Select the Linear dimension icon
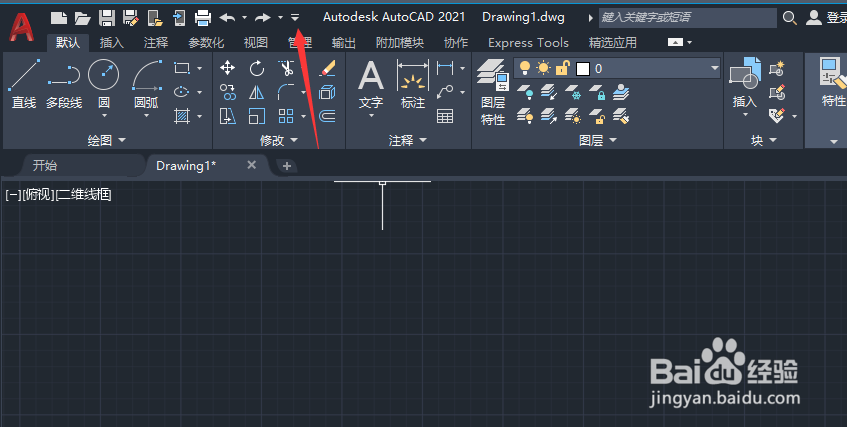847x427 pixels. [445, 68]
